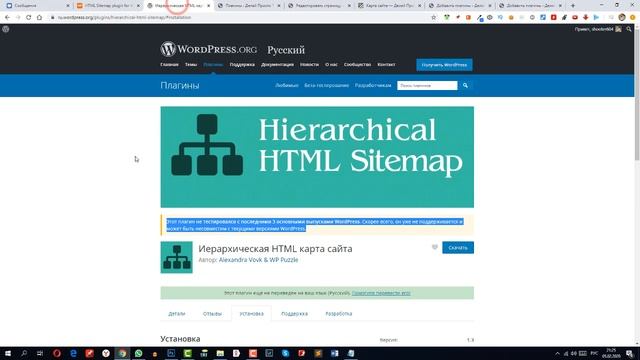Open the Детали plugin tab
640x360 pixels.
click(x=177, y=313)
